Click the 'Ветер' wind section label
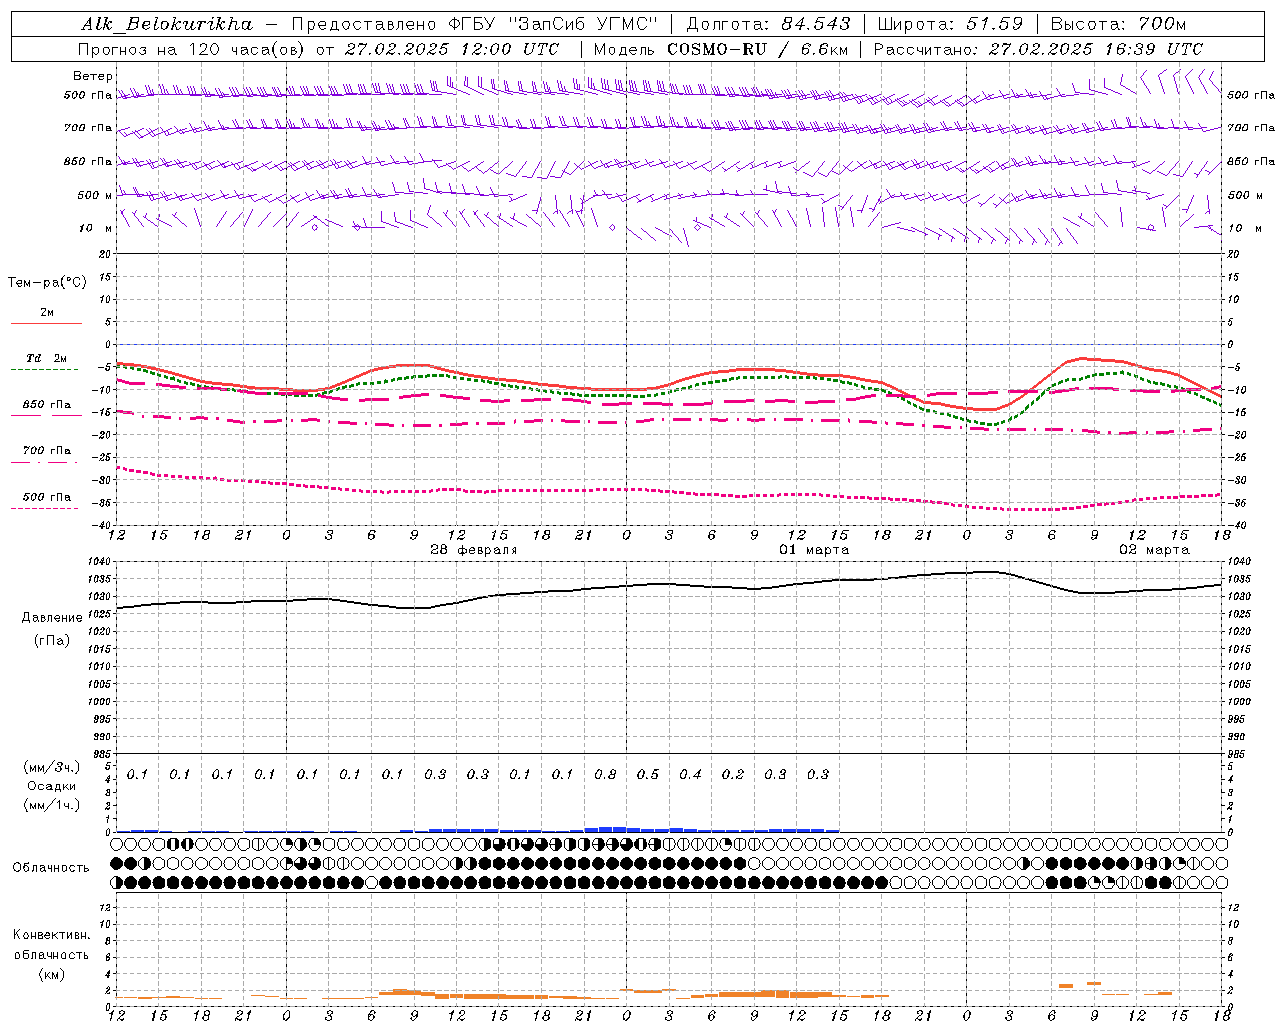Viewport: 1280px width, 1024px height. pyautogui.click(x=92, y=76)
